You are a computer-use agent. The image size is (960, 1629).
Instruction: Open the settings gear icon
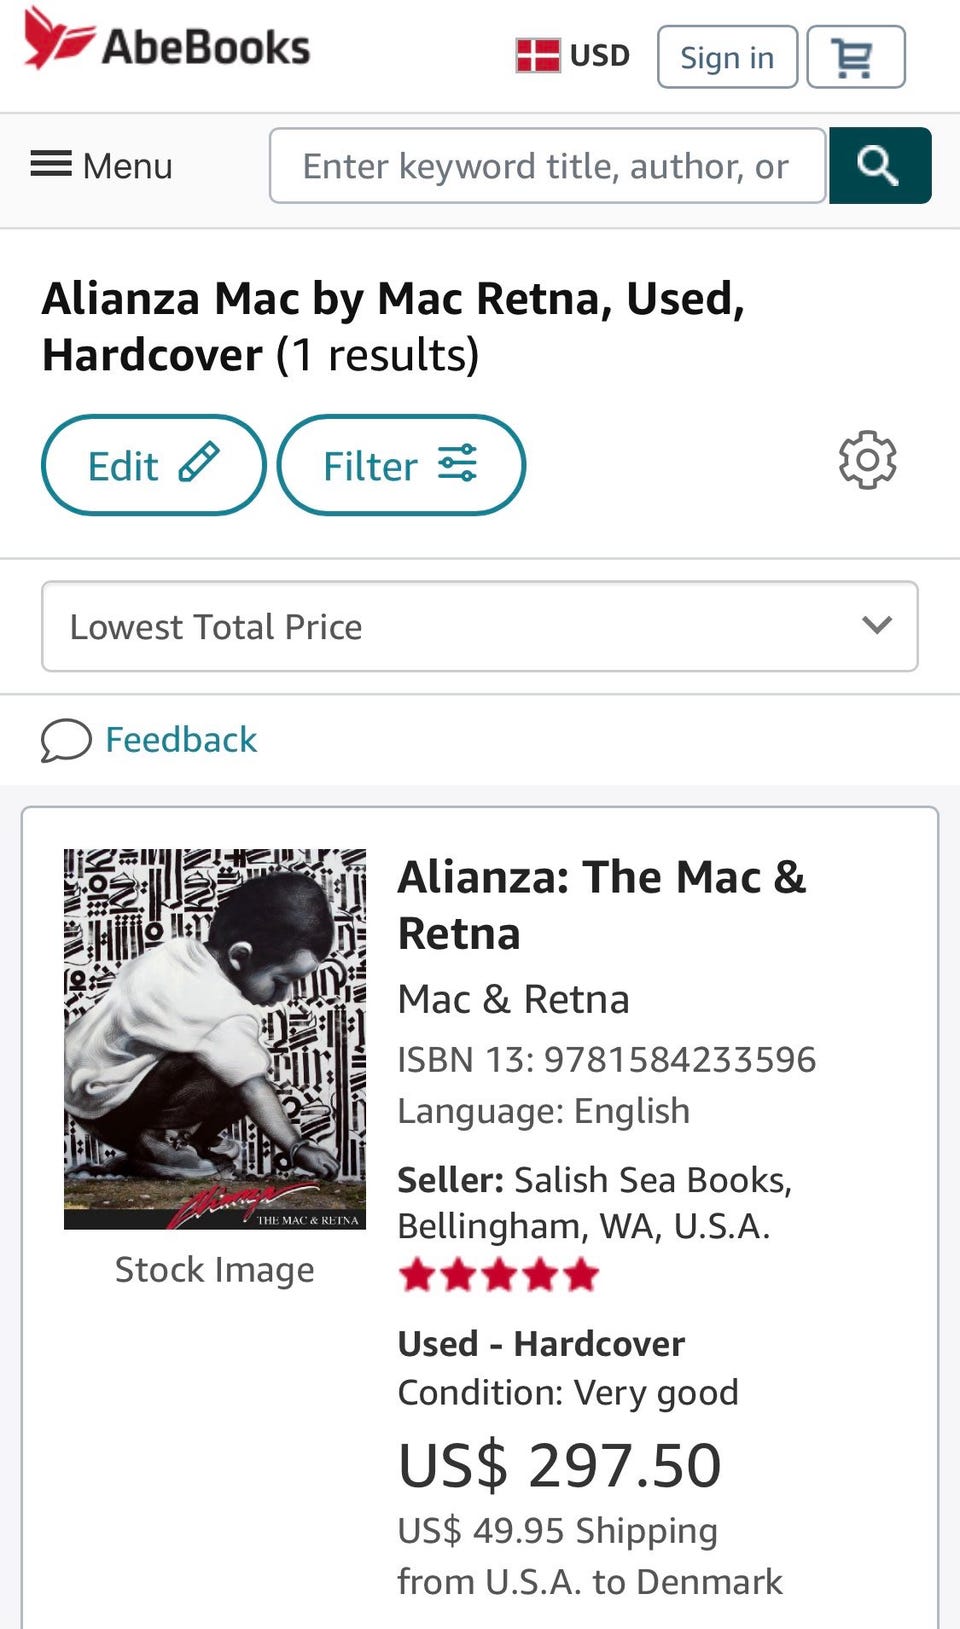867,460
